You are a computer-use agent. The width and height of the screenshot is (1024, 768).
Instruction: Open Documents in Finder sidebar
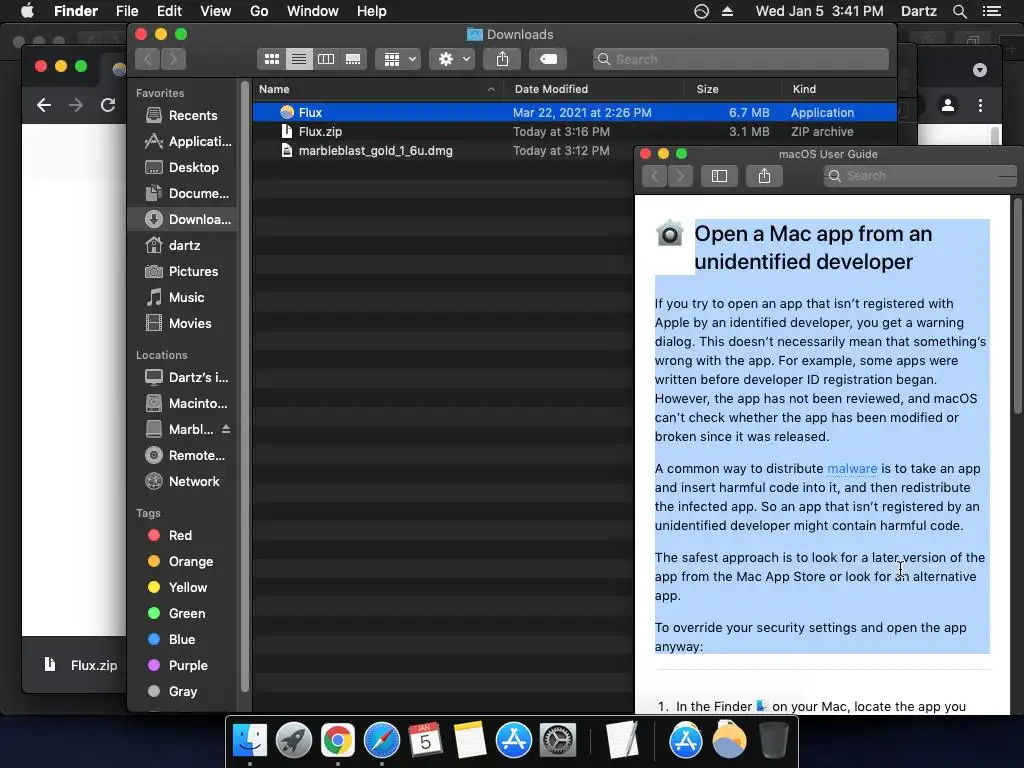click(x=182, y=193)
